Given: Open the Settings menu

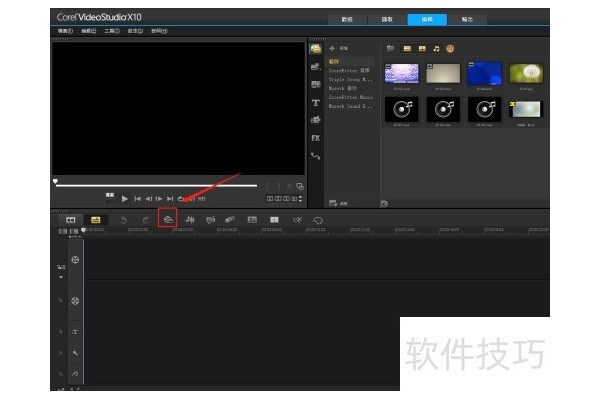Looking at the screenshot, I should tap(135, 31).
